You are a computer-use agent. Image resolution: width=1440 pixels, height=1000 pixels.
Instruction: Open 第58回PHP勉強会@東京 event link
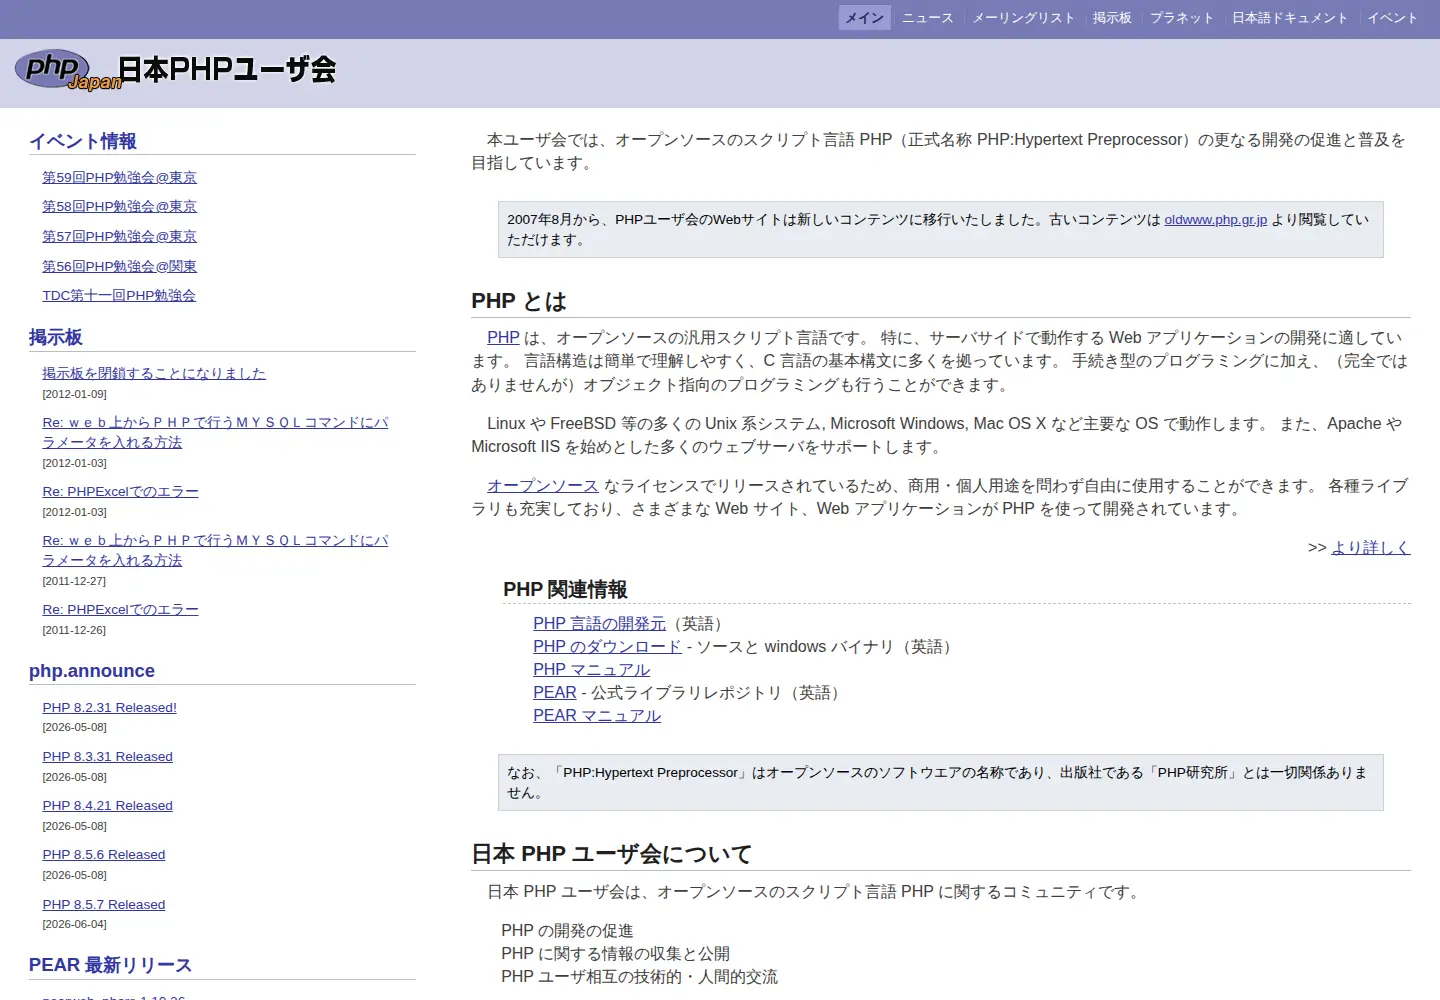(x=119, y=206)
